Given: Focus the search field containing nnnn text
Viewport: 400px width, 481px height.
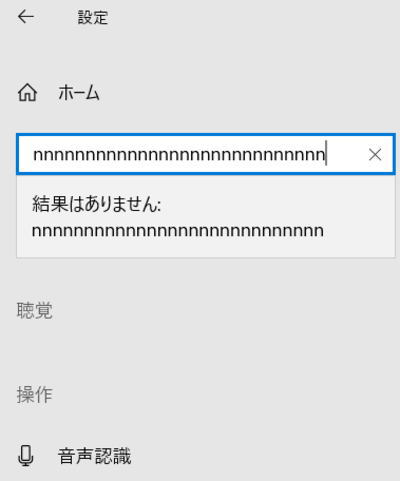Looking at the screenshot, I should 206,154.
